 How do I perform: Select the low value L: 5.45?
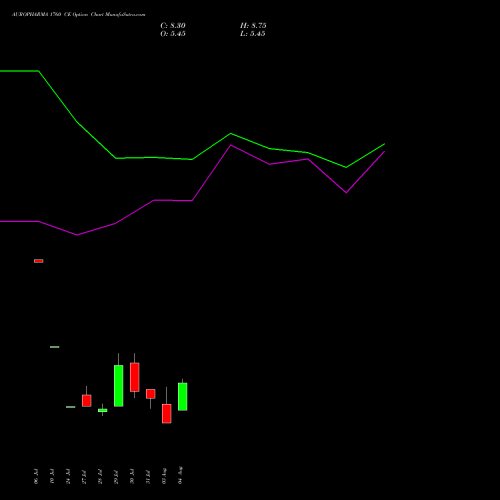[253, 34]
